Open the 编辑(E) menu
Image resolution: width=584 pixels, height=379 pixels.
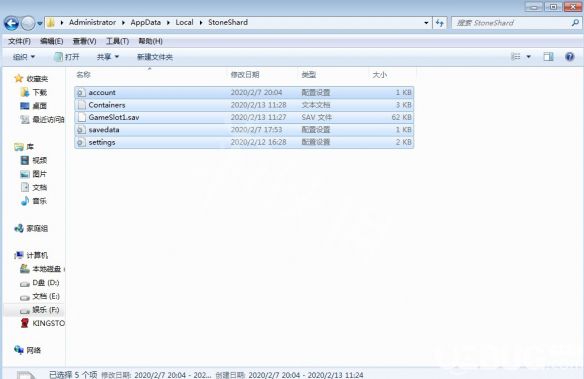[51, 41]
